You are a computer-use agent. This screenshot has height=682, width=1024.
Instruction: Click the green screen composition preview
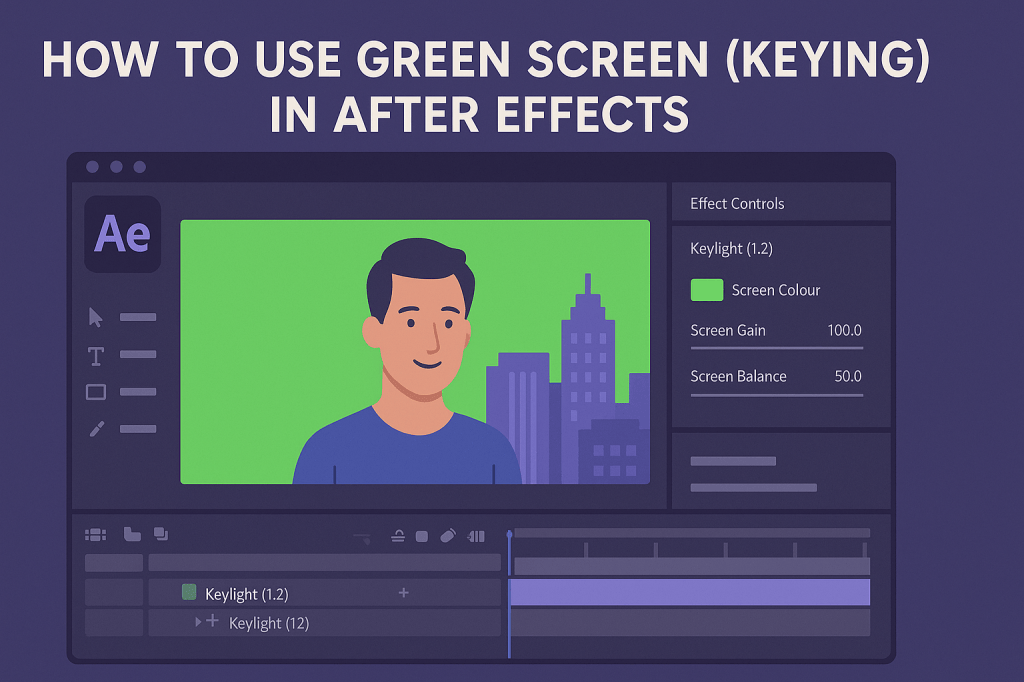pyautogui.click(x=415, y=352)
